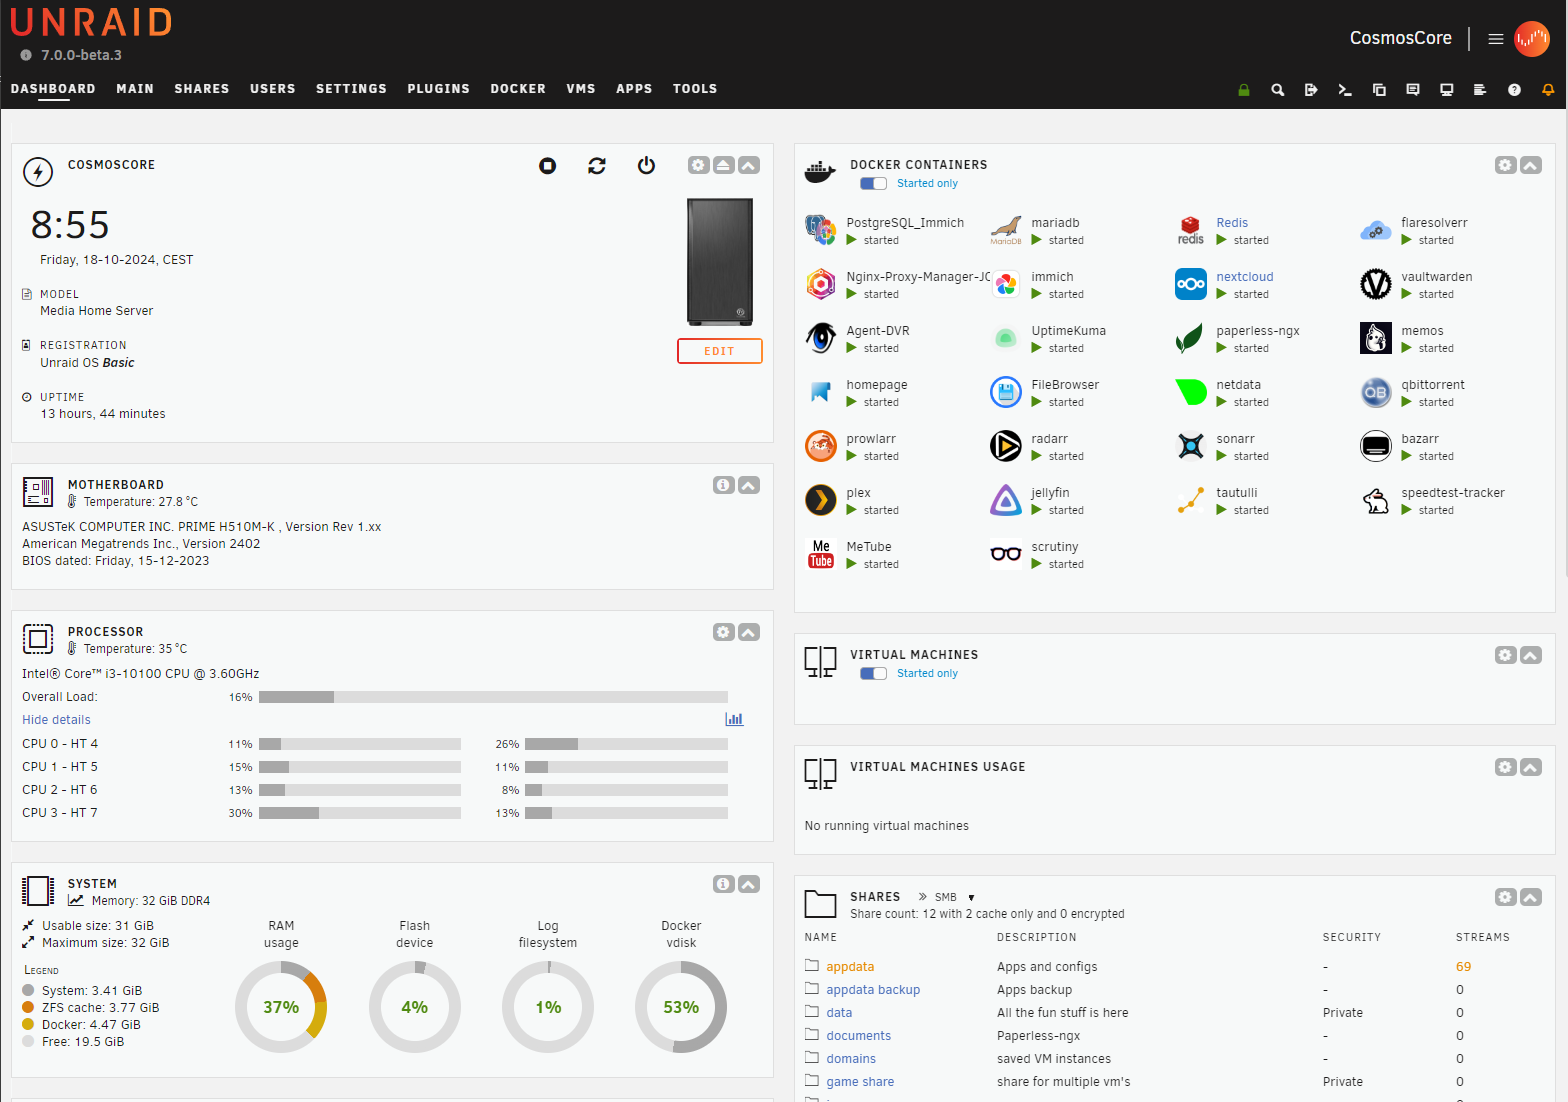The height and width of the screenshot is (1102, 1568).
Task: Click the plex container icon
Action: [821, 500]
